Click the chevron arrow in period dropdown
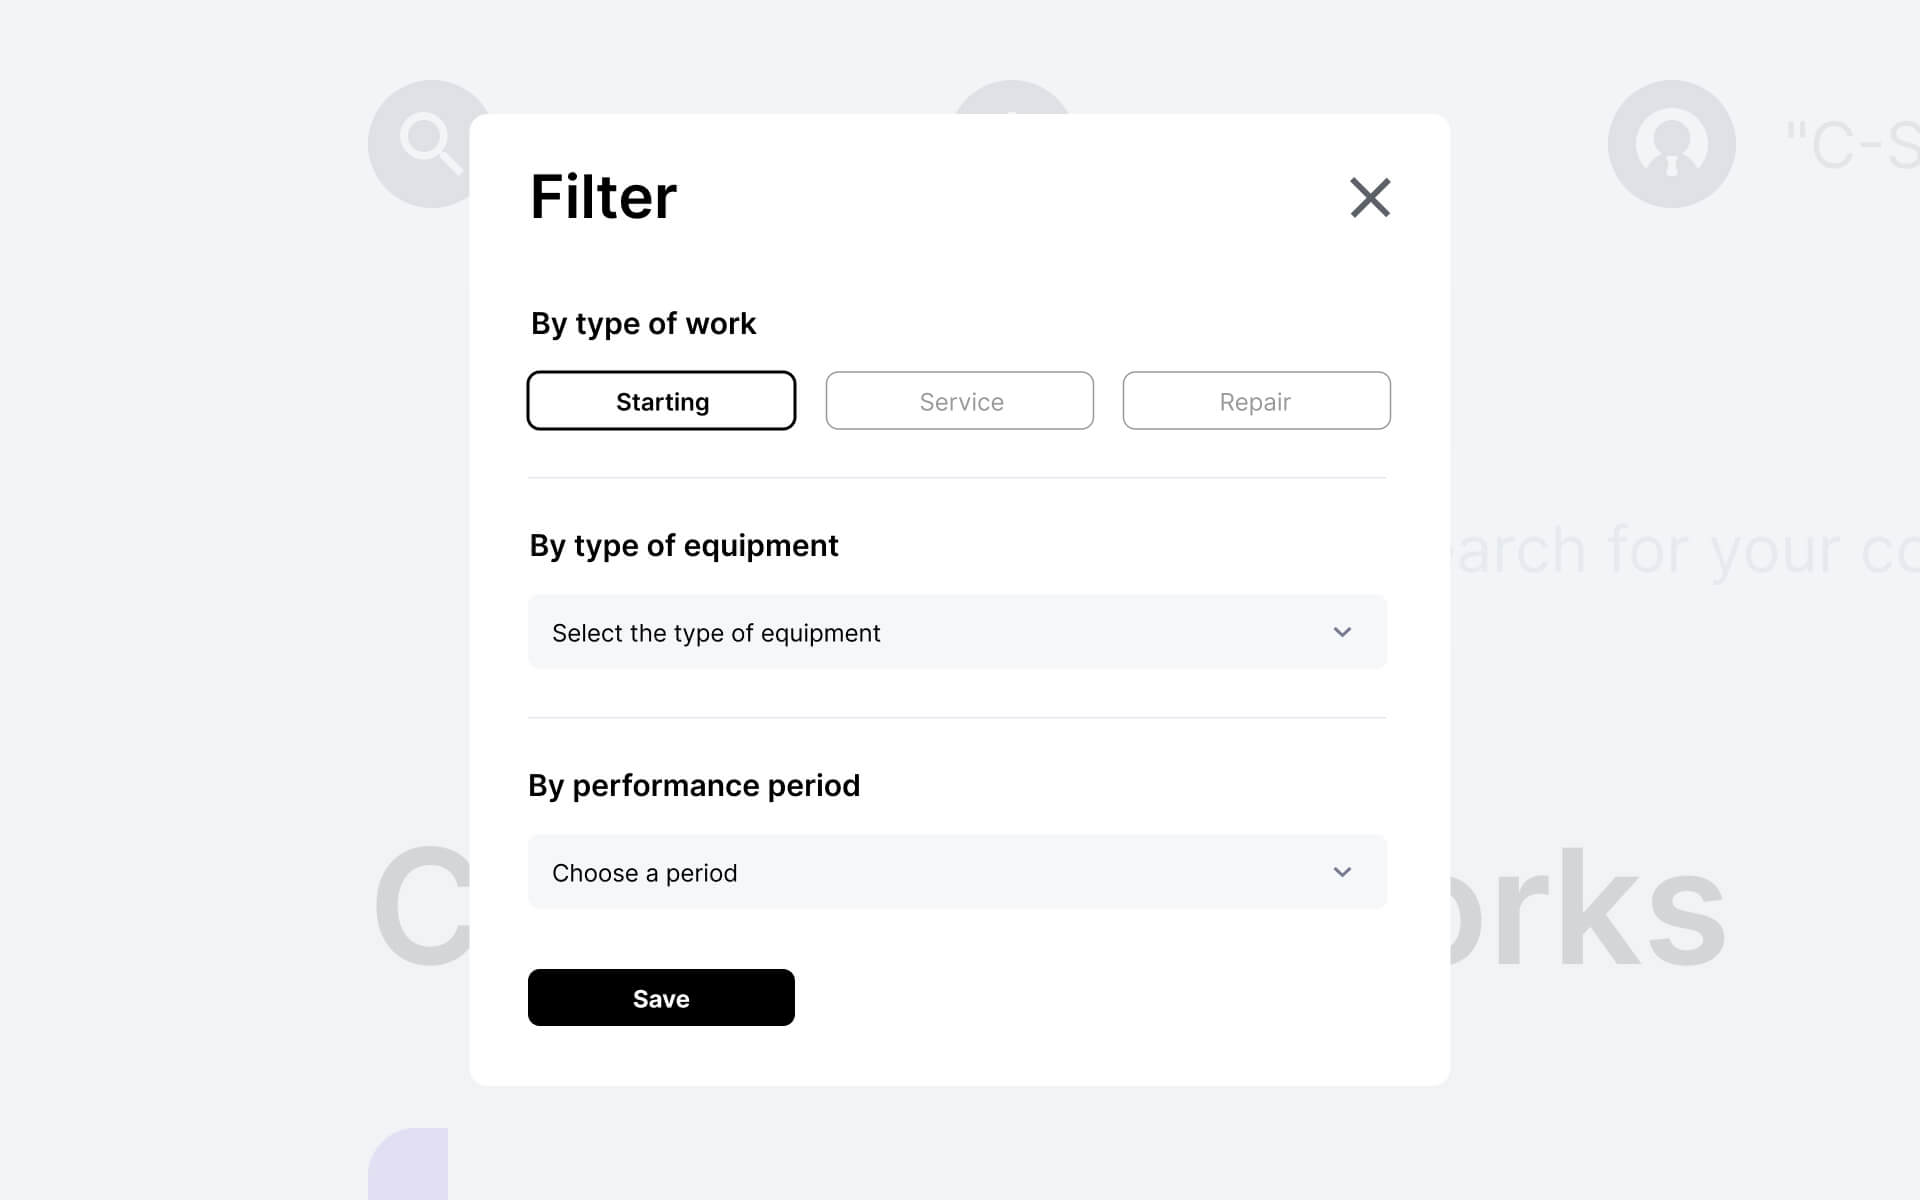This screenshot has height=1200, width=1920. pos(1342,872)
